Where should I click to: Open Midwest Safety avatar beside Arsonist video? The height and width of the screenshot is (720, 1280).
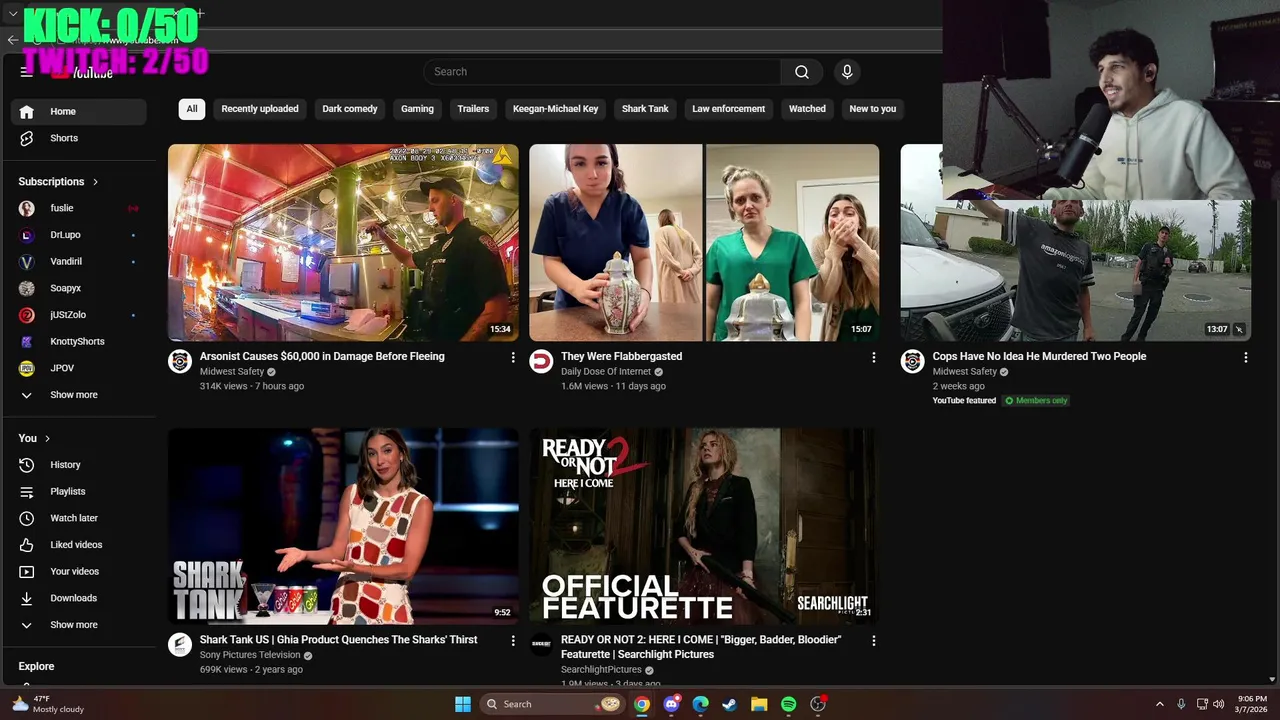coord(180,362)
